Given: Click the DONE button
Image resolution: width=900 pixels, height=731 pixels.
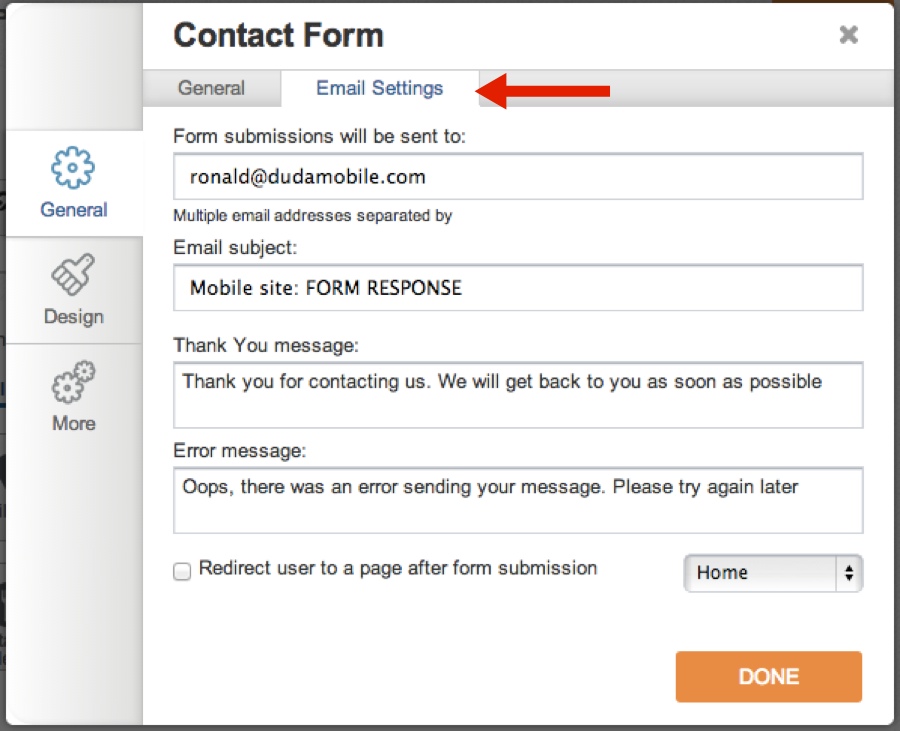Looking at the screenshot, I should [769, 676].
